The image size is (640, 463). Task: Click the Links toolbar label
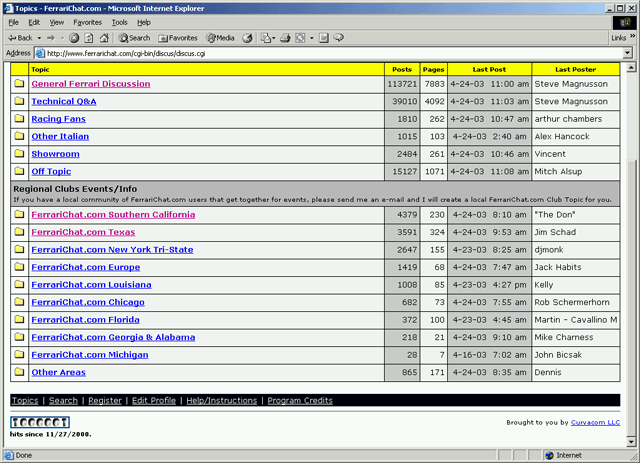(618, 38)
